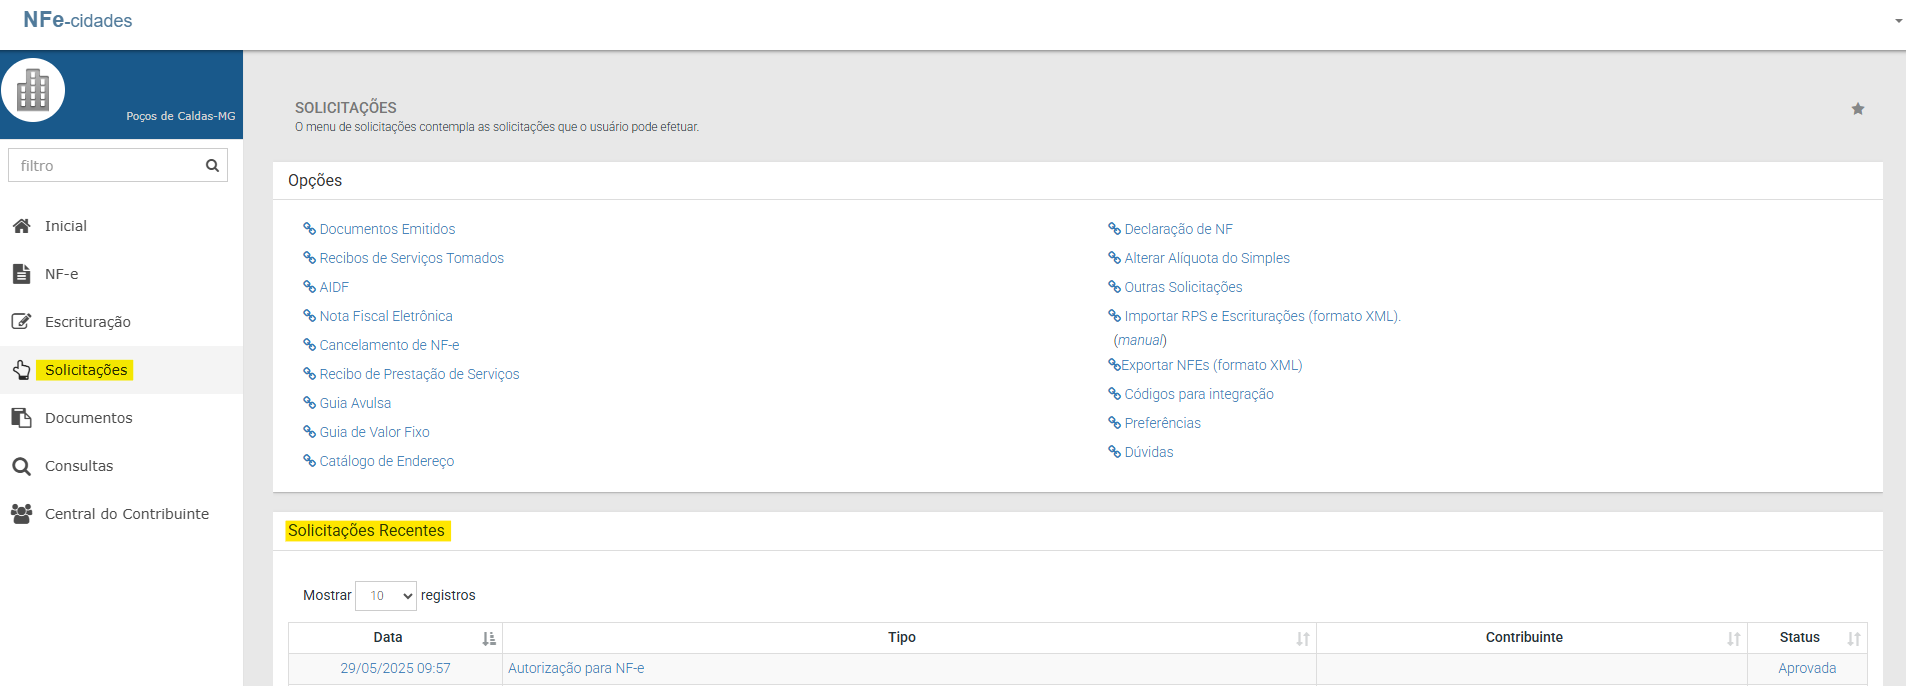Click link icon next to Documentos Emitidos
This screenshot has width=1906, height=686.
tap(309, 229)
